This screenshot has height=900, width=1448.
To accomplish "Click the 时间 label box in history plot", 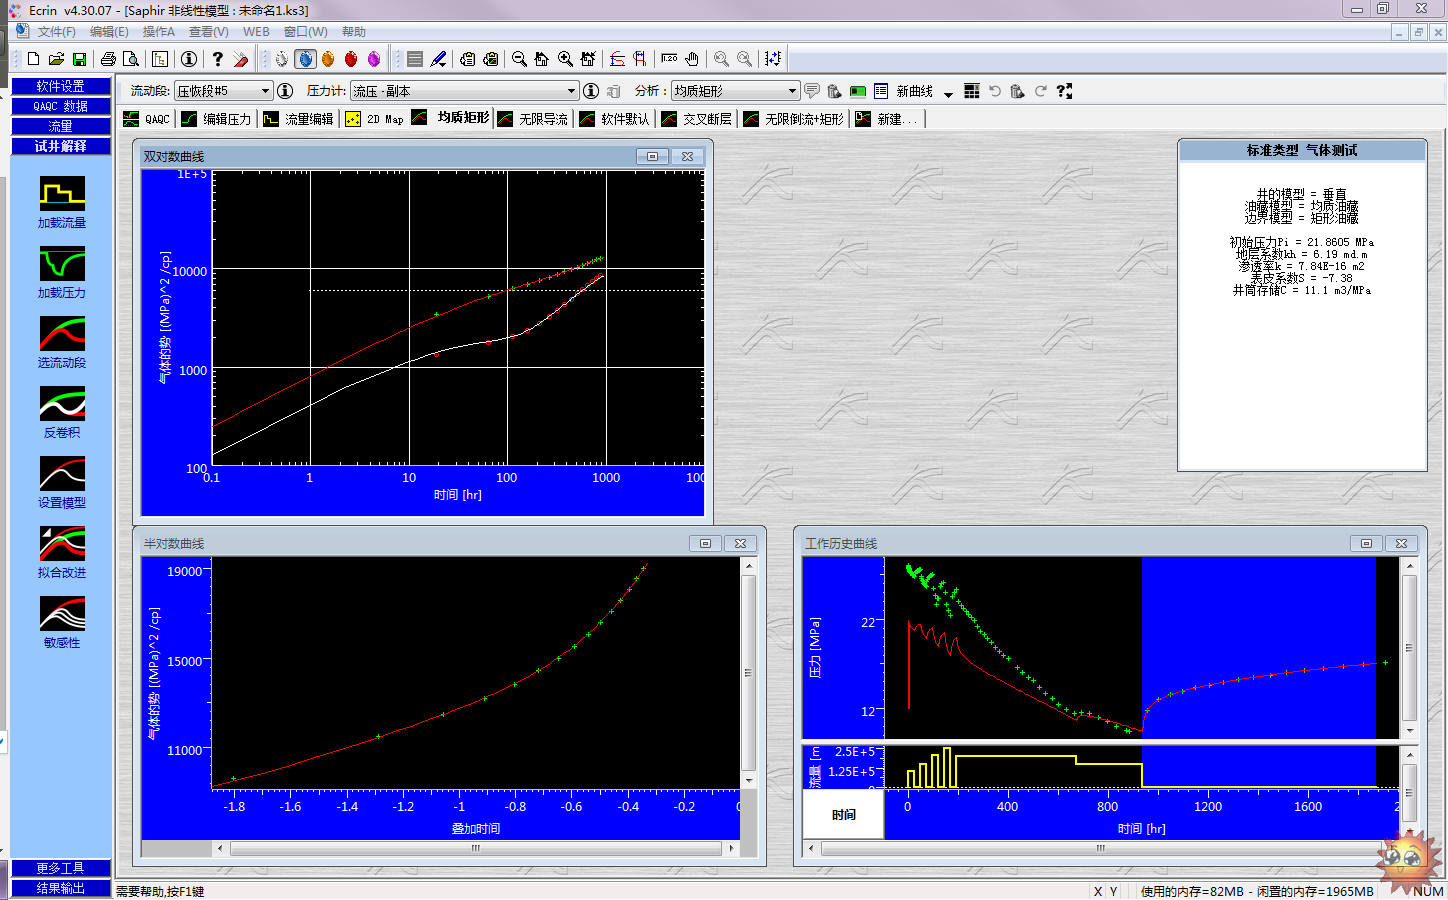I will pyautogui.click(x=844, y=815).
